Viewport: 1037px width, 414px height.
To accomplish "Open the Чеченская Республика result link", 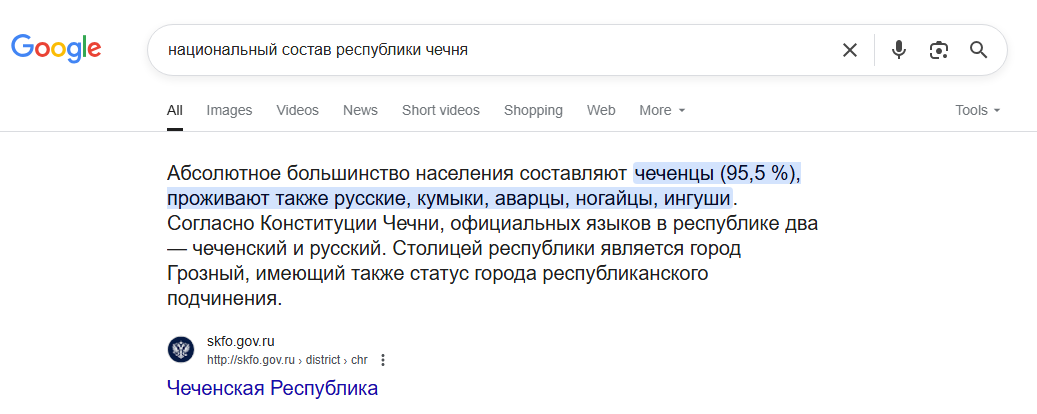I will pyautogui.click(x=272, y=388).
